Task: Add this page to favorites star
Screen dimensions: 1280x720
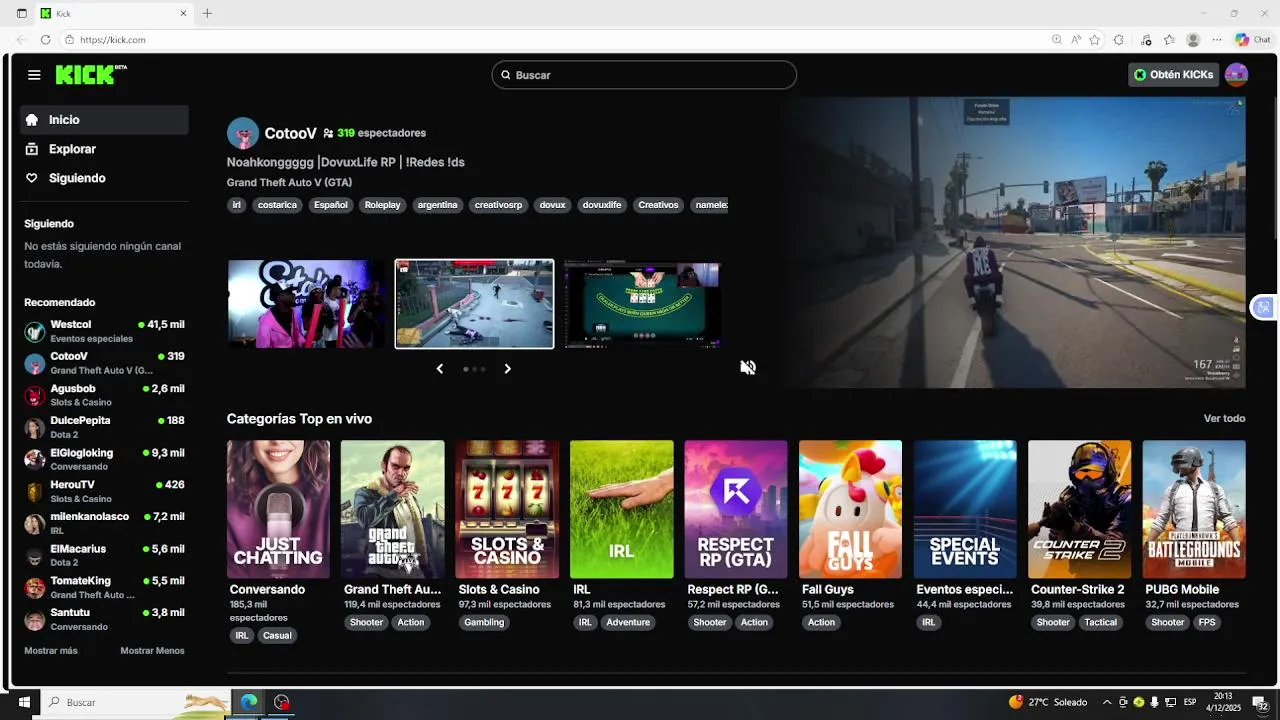Action: [1095, 40]
